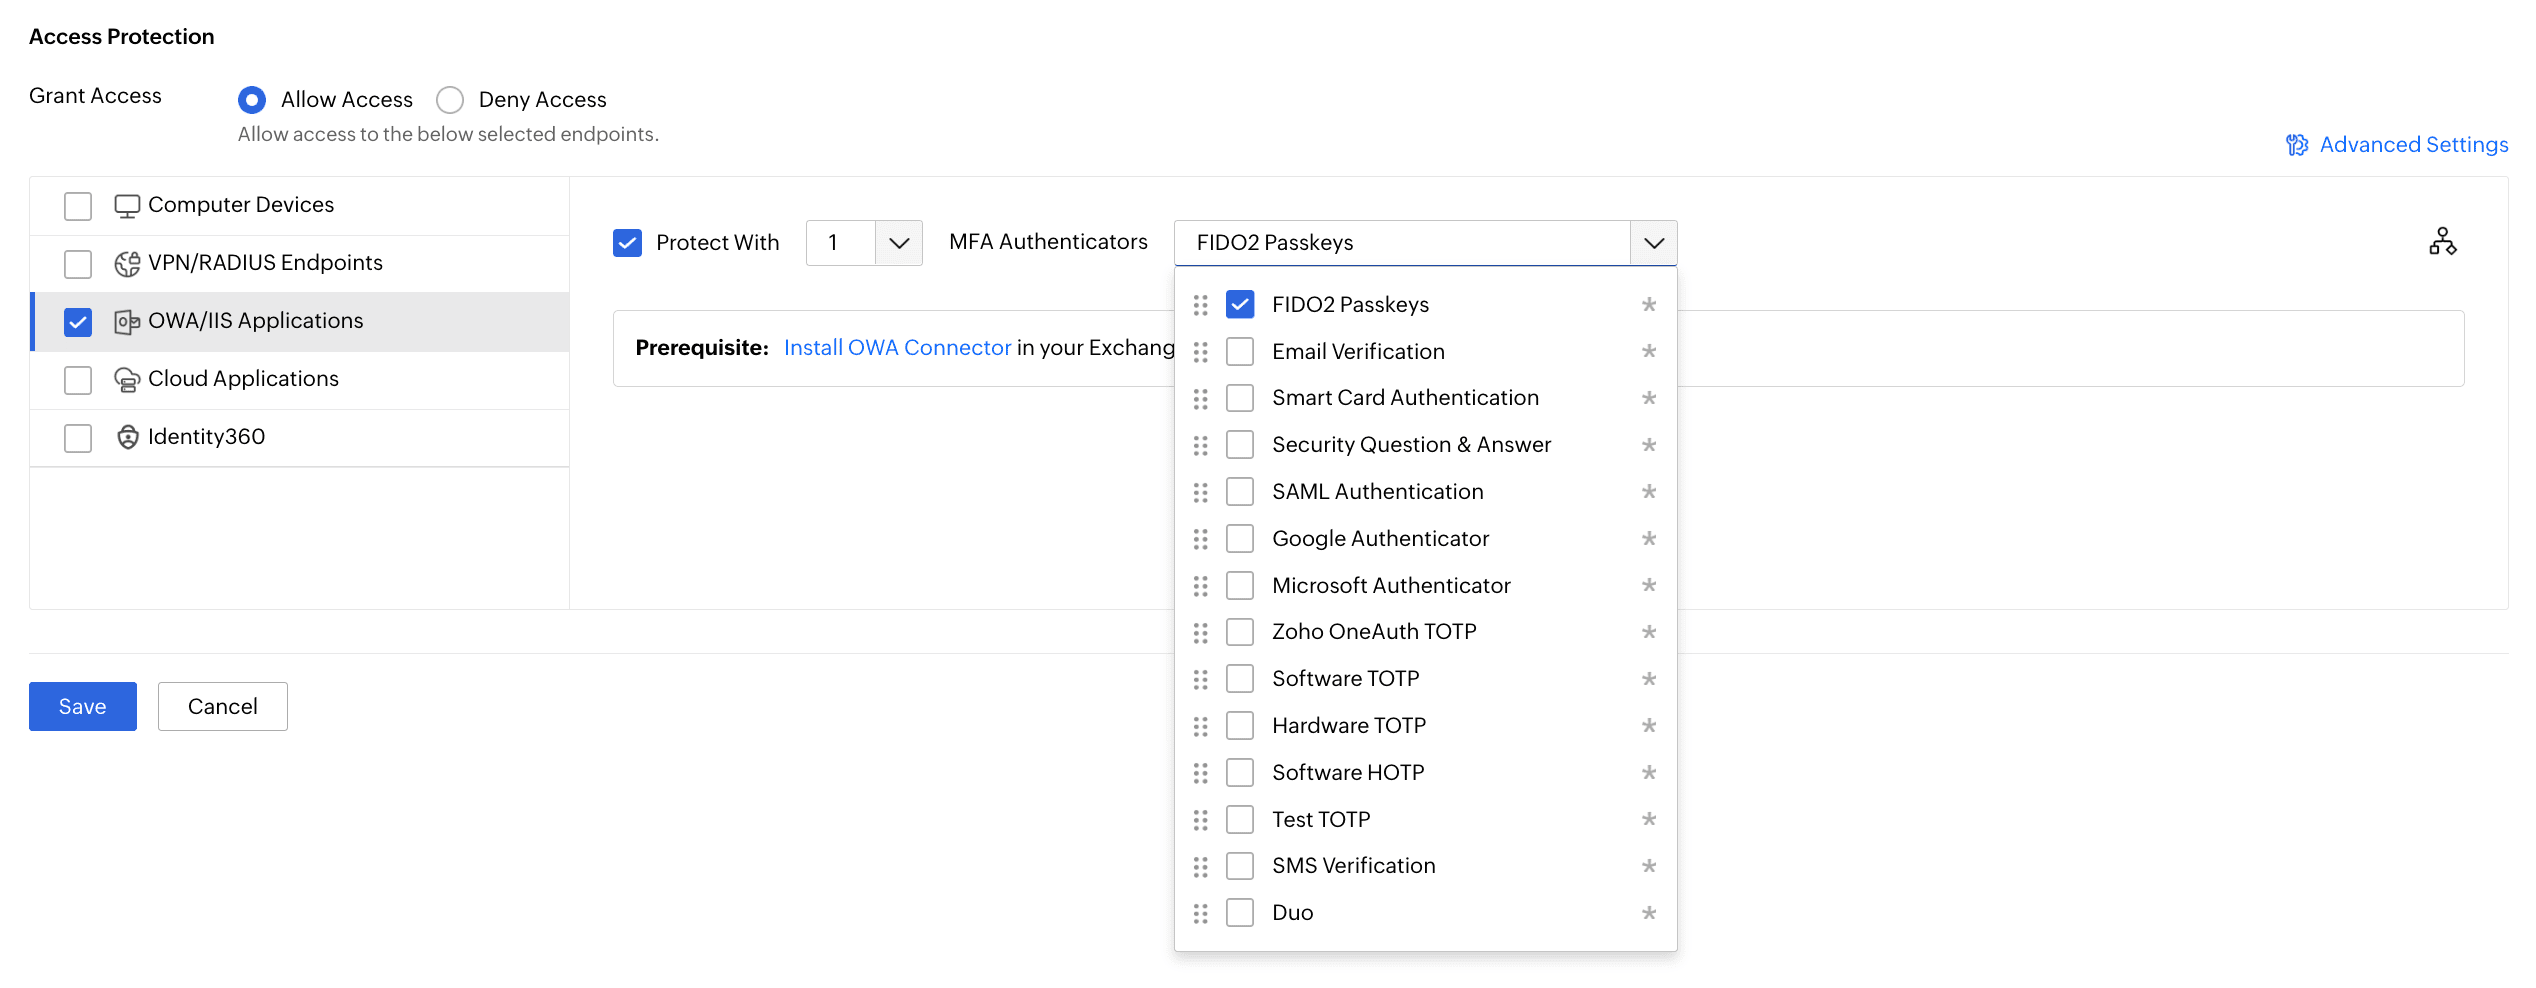Select the Identity360 endpoint row
The image size is (2536, 988).
300,438
